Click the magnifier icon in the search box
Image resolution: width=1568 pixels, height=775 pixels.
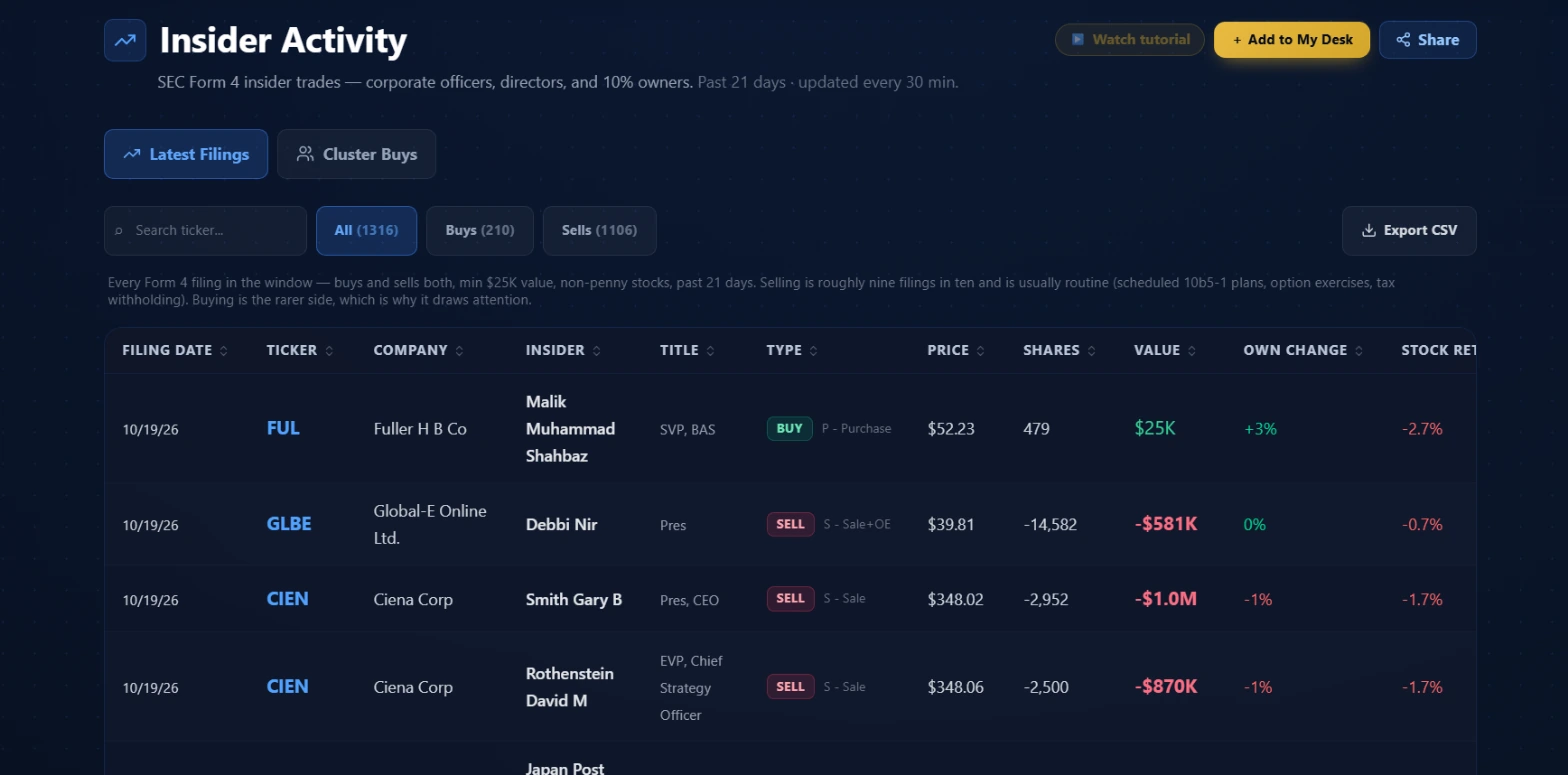pos(119,231)
